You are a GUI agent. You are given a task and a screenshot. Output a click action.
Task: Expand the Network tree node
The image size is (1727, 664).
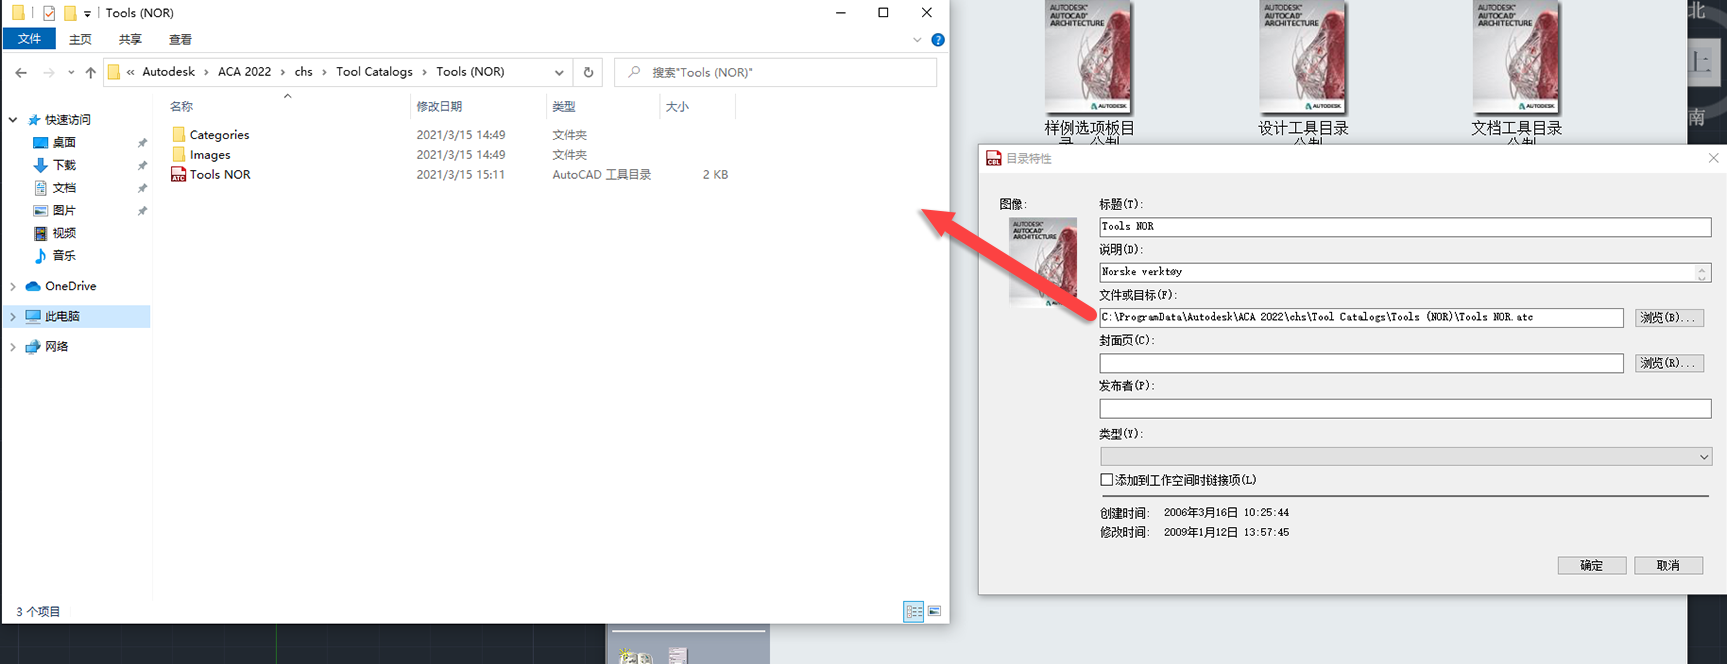click(13, 346)
